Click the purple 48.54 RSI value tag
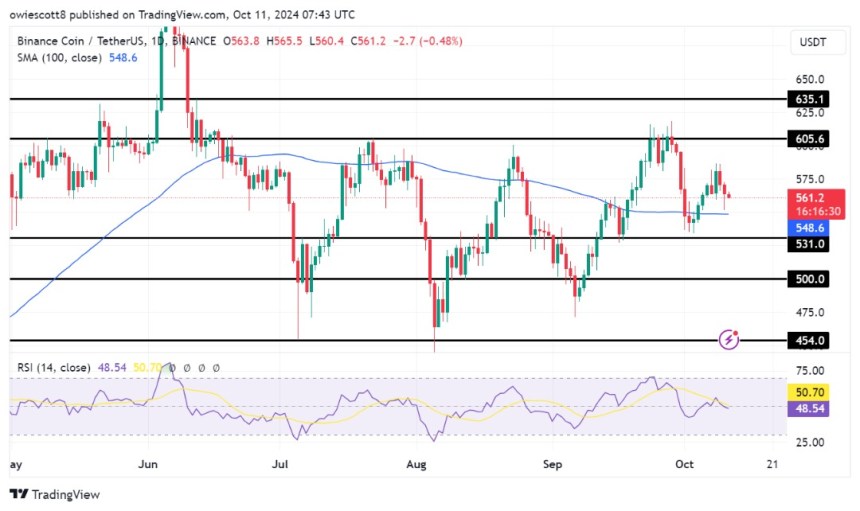The width and height of the screenshot is (860, 511). 810,410
